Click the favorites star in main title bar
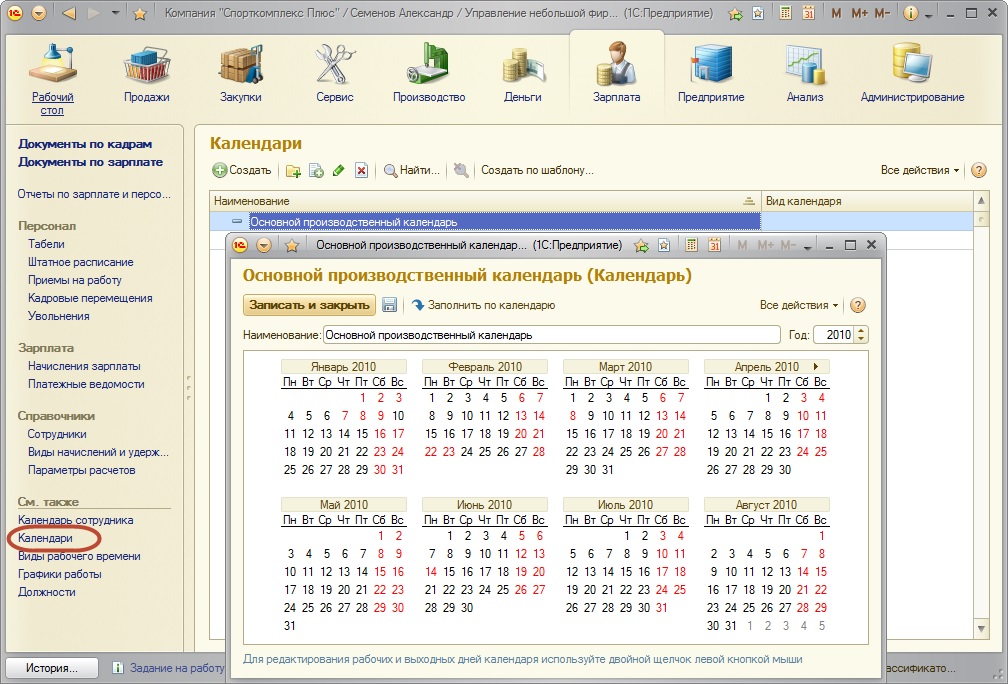This screenshot has height=684, width=1008. (x=140, y=14)
